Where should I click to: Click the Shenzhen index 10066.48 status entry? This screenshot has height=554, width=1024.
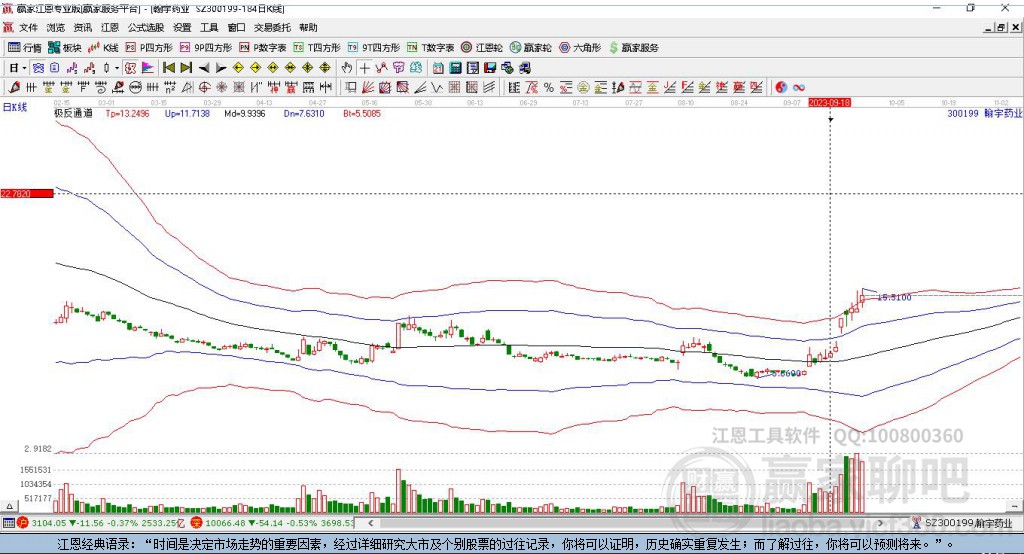(272, 523)
